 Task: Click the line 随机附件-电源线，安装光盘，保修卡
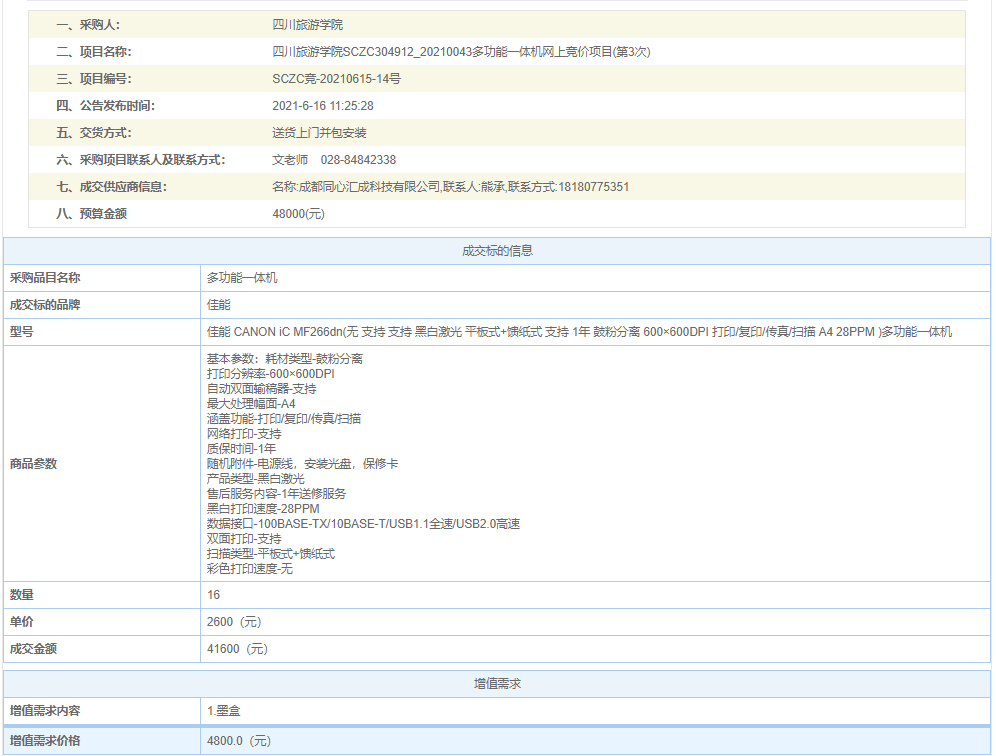[x=302, y=464]
